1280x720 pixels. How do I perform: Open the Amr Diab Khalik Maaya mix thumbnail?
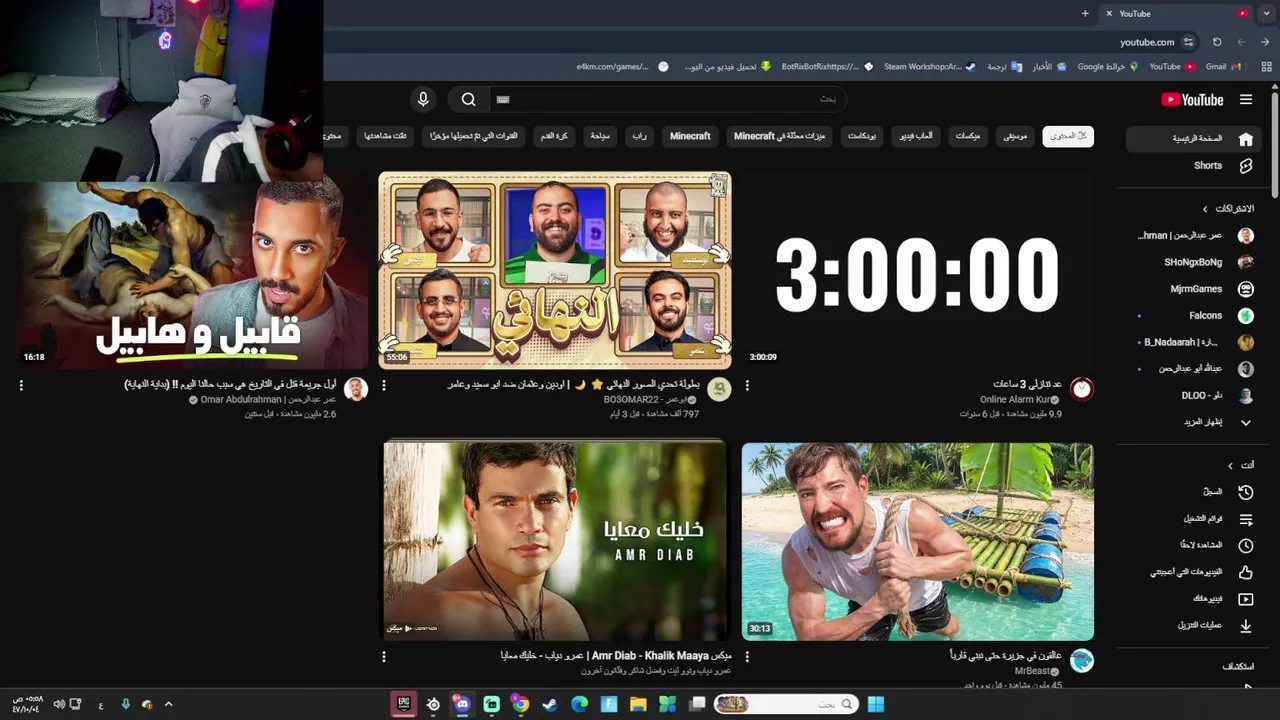point(555,541)
